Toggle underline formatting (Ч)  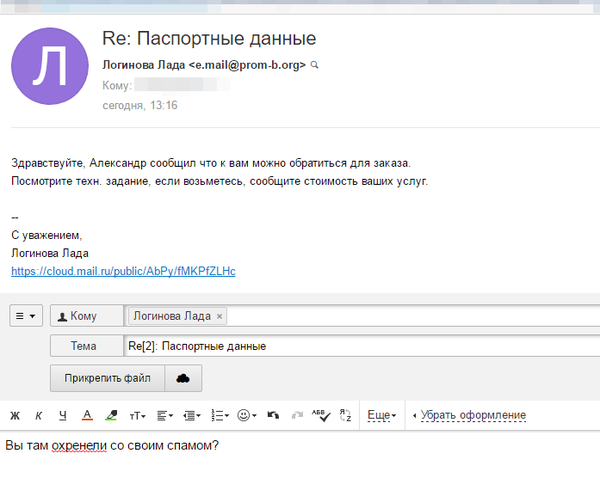click(x=62, y=415)
